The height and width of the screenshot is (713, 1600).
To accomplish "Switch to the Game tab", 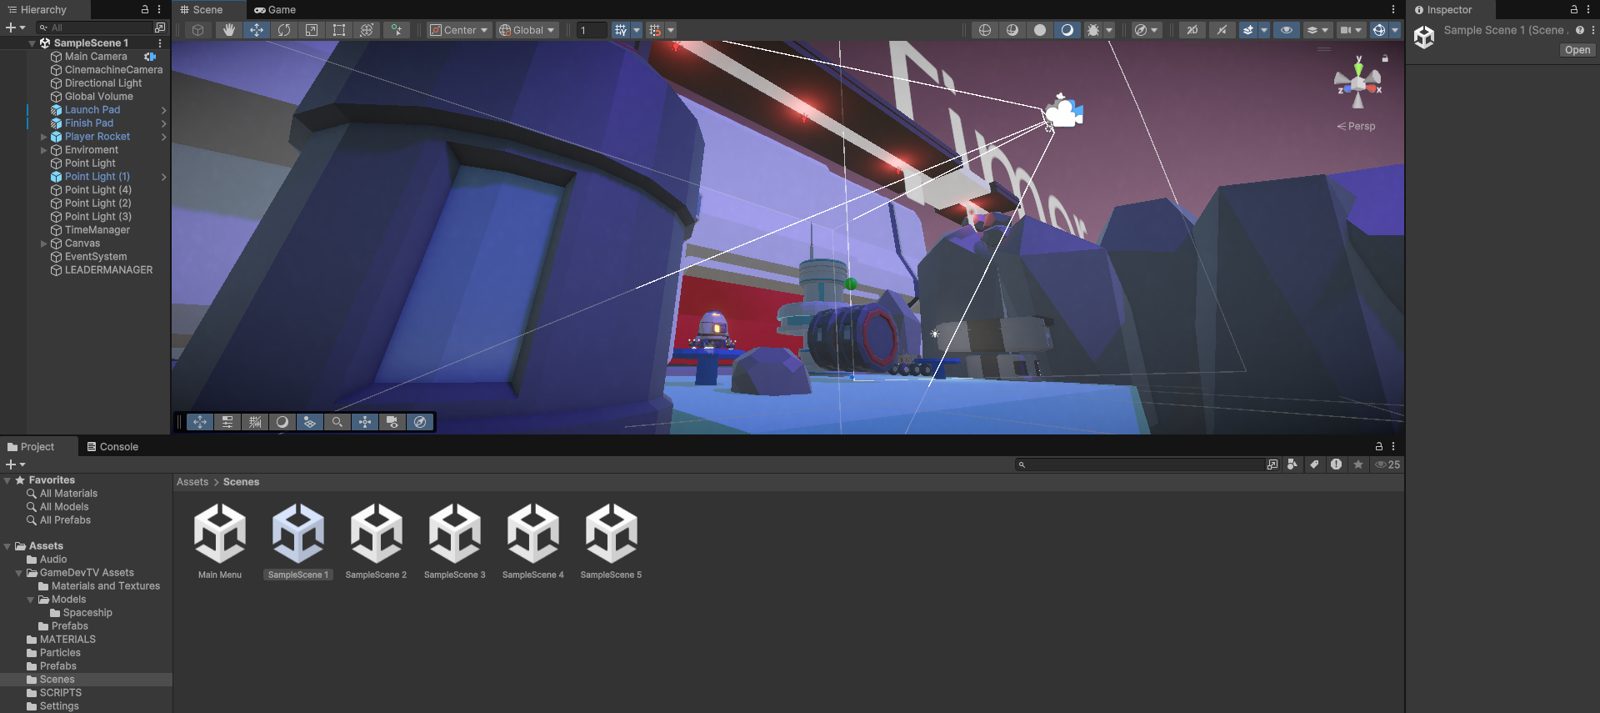I will 275,10.
